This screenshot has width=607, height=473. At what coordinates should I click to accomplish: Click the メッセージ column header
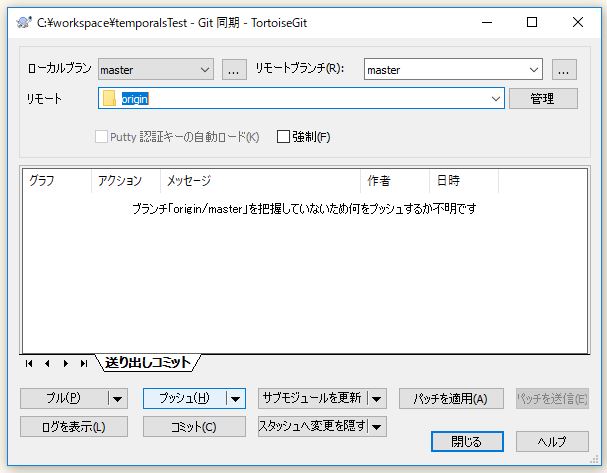point(260,181)
